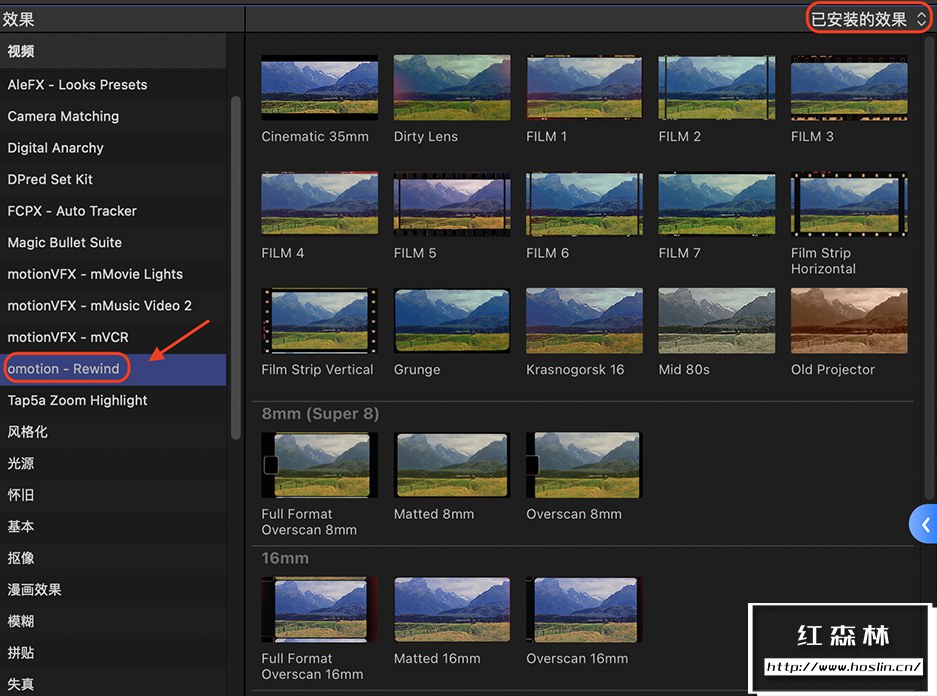Select AleFX - Looks Presets category
937x696 pixels.
tap(113, 85)
